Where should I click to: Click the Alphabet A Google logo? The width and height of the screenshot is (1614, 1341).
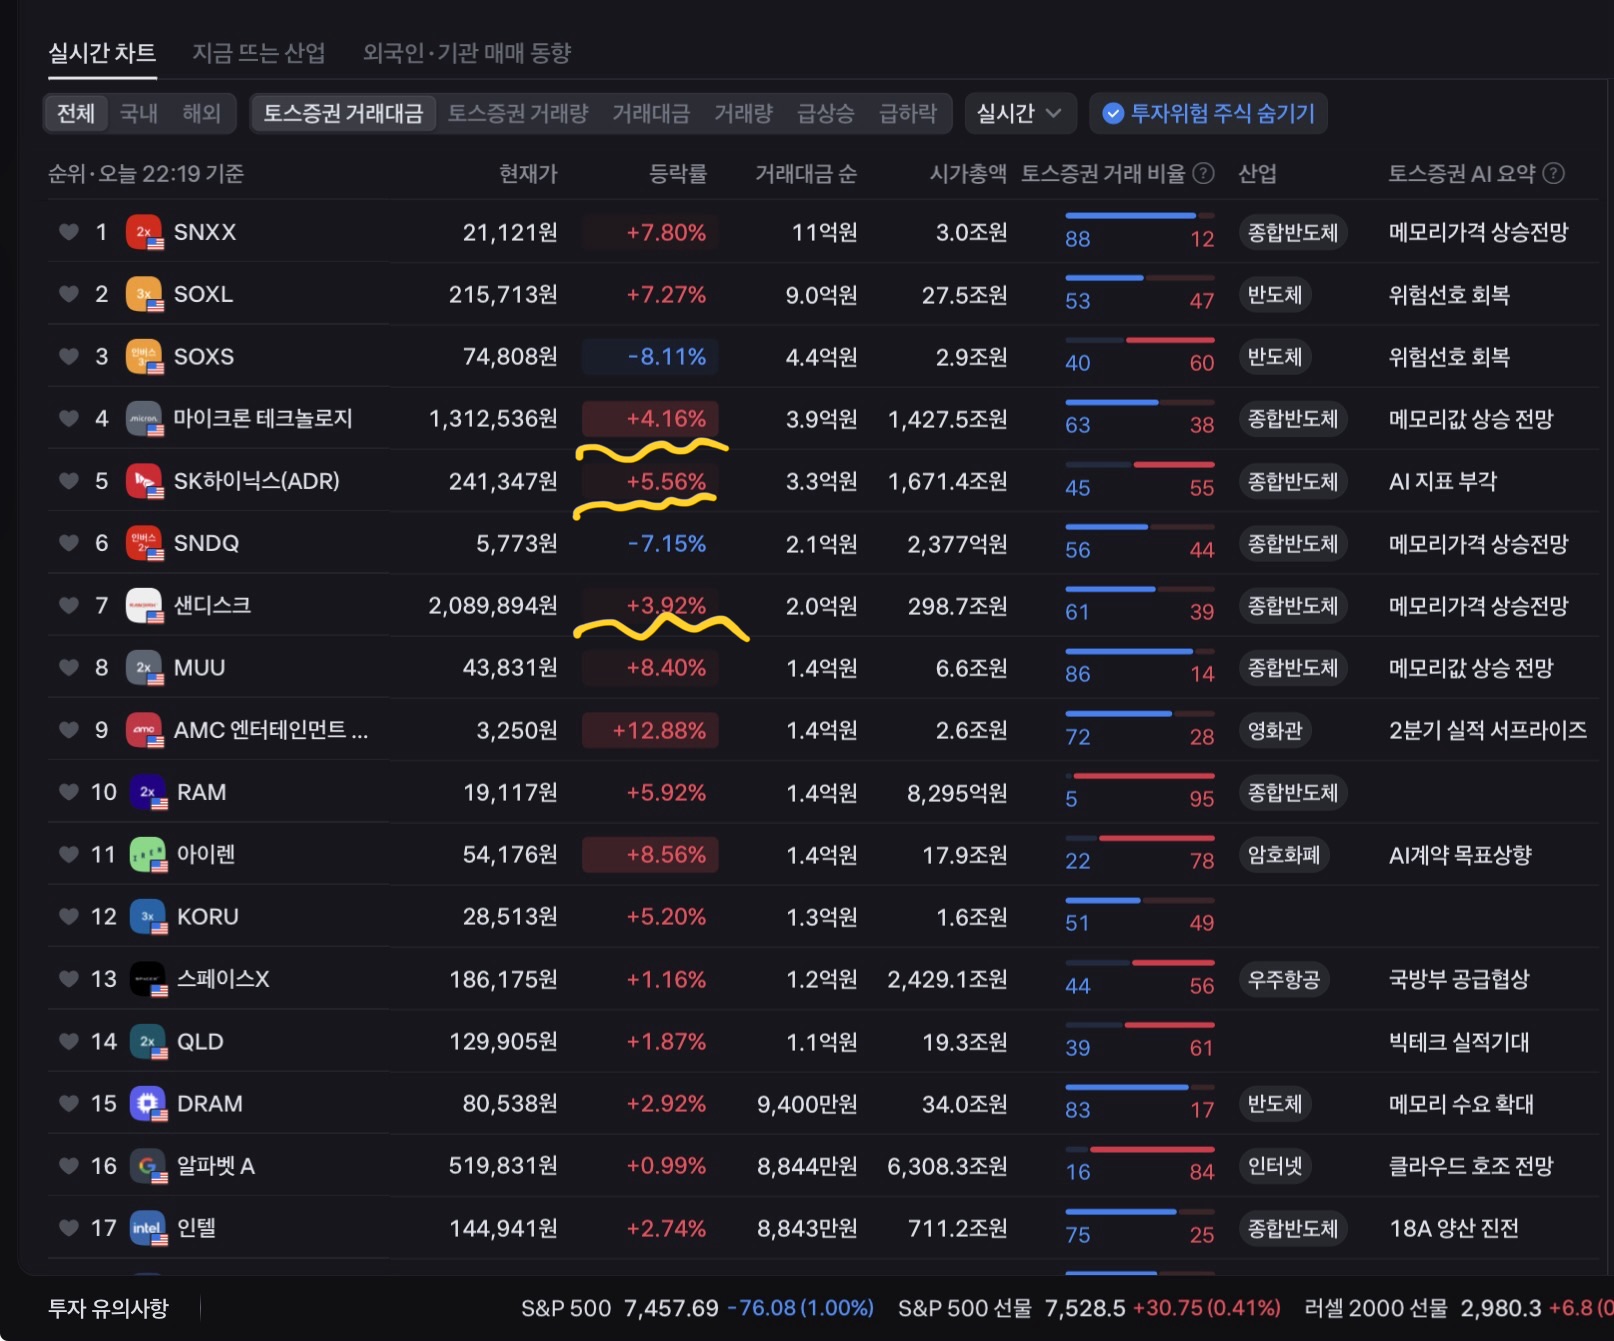point(148,1165)
